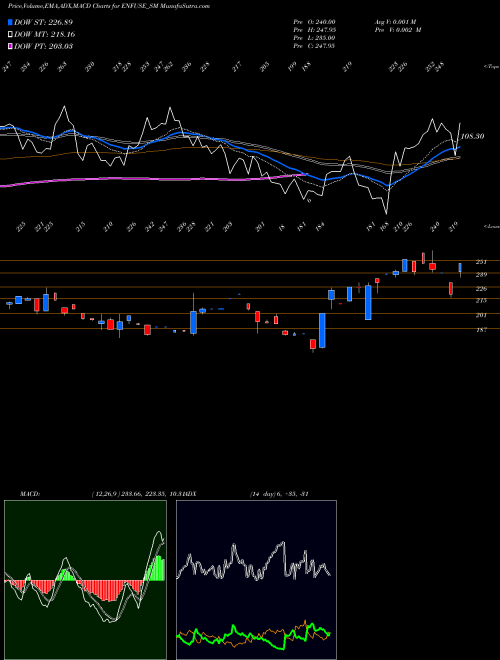Screen dimensions: 500x660
Task: Click the white DOW MT legend swatch
Action: coord(10,34)
